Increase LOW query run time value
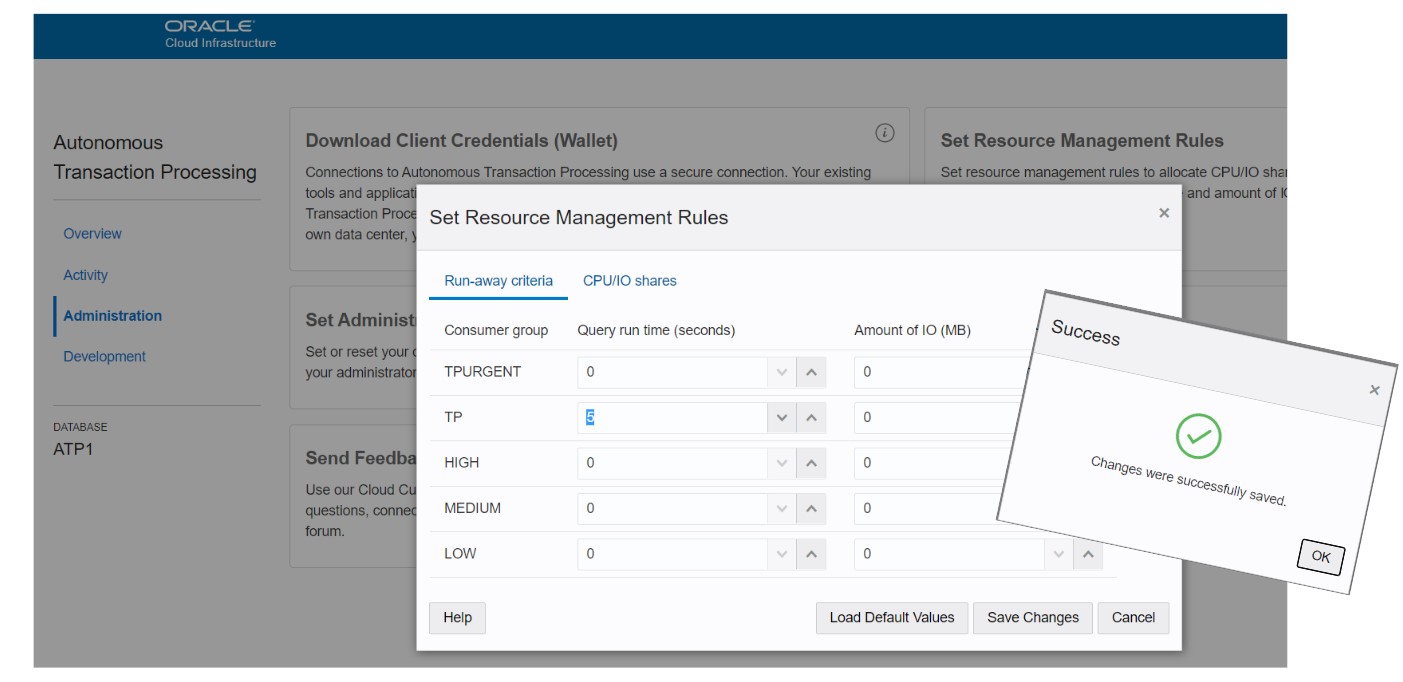This screenshot has height=682, width=1403. [811, 554]
